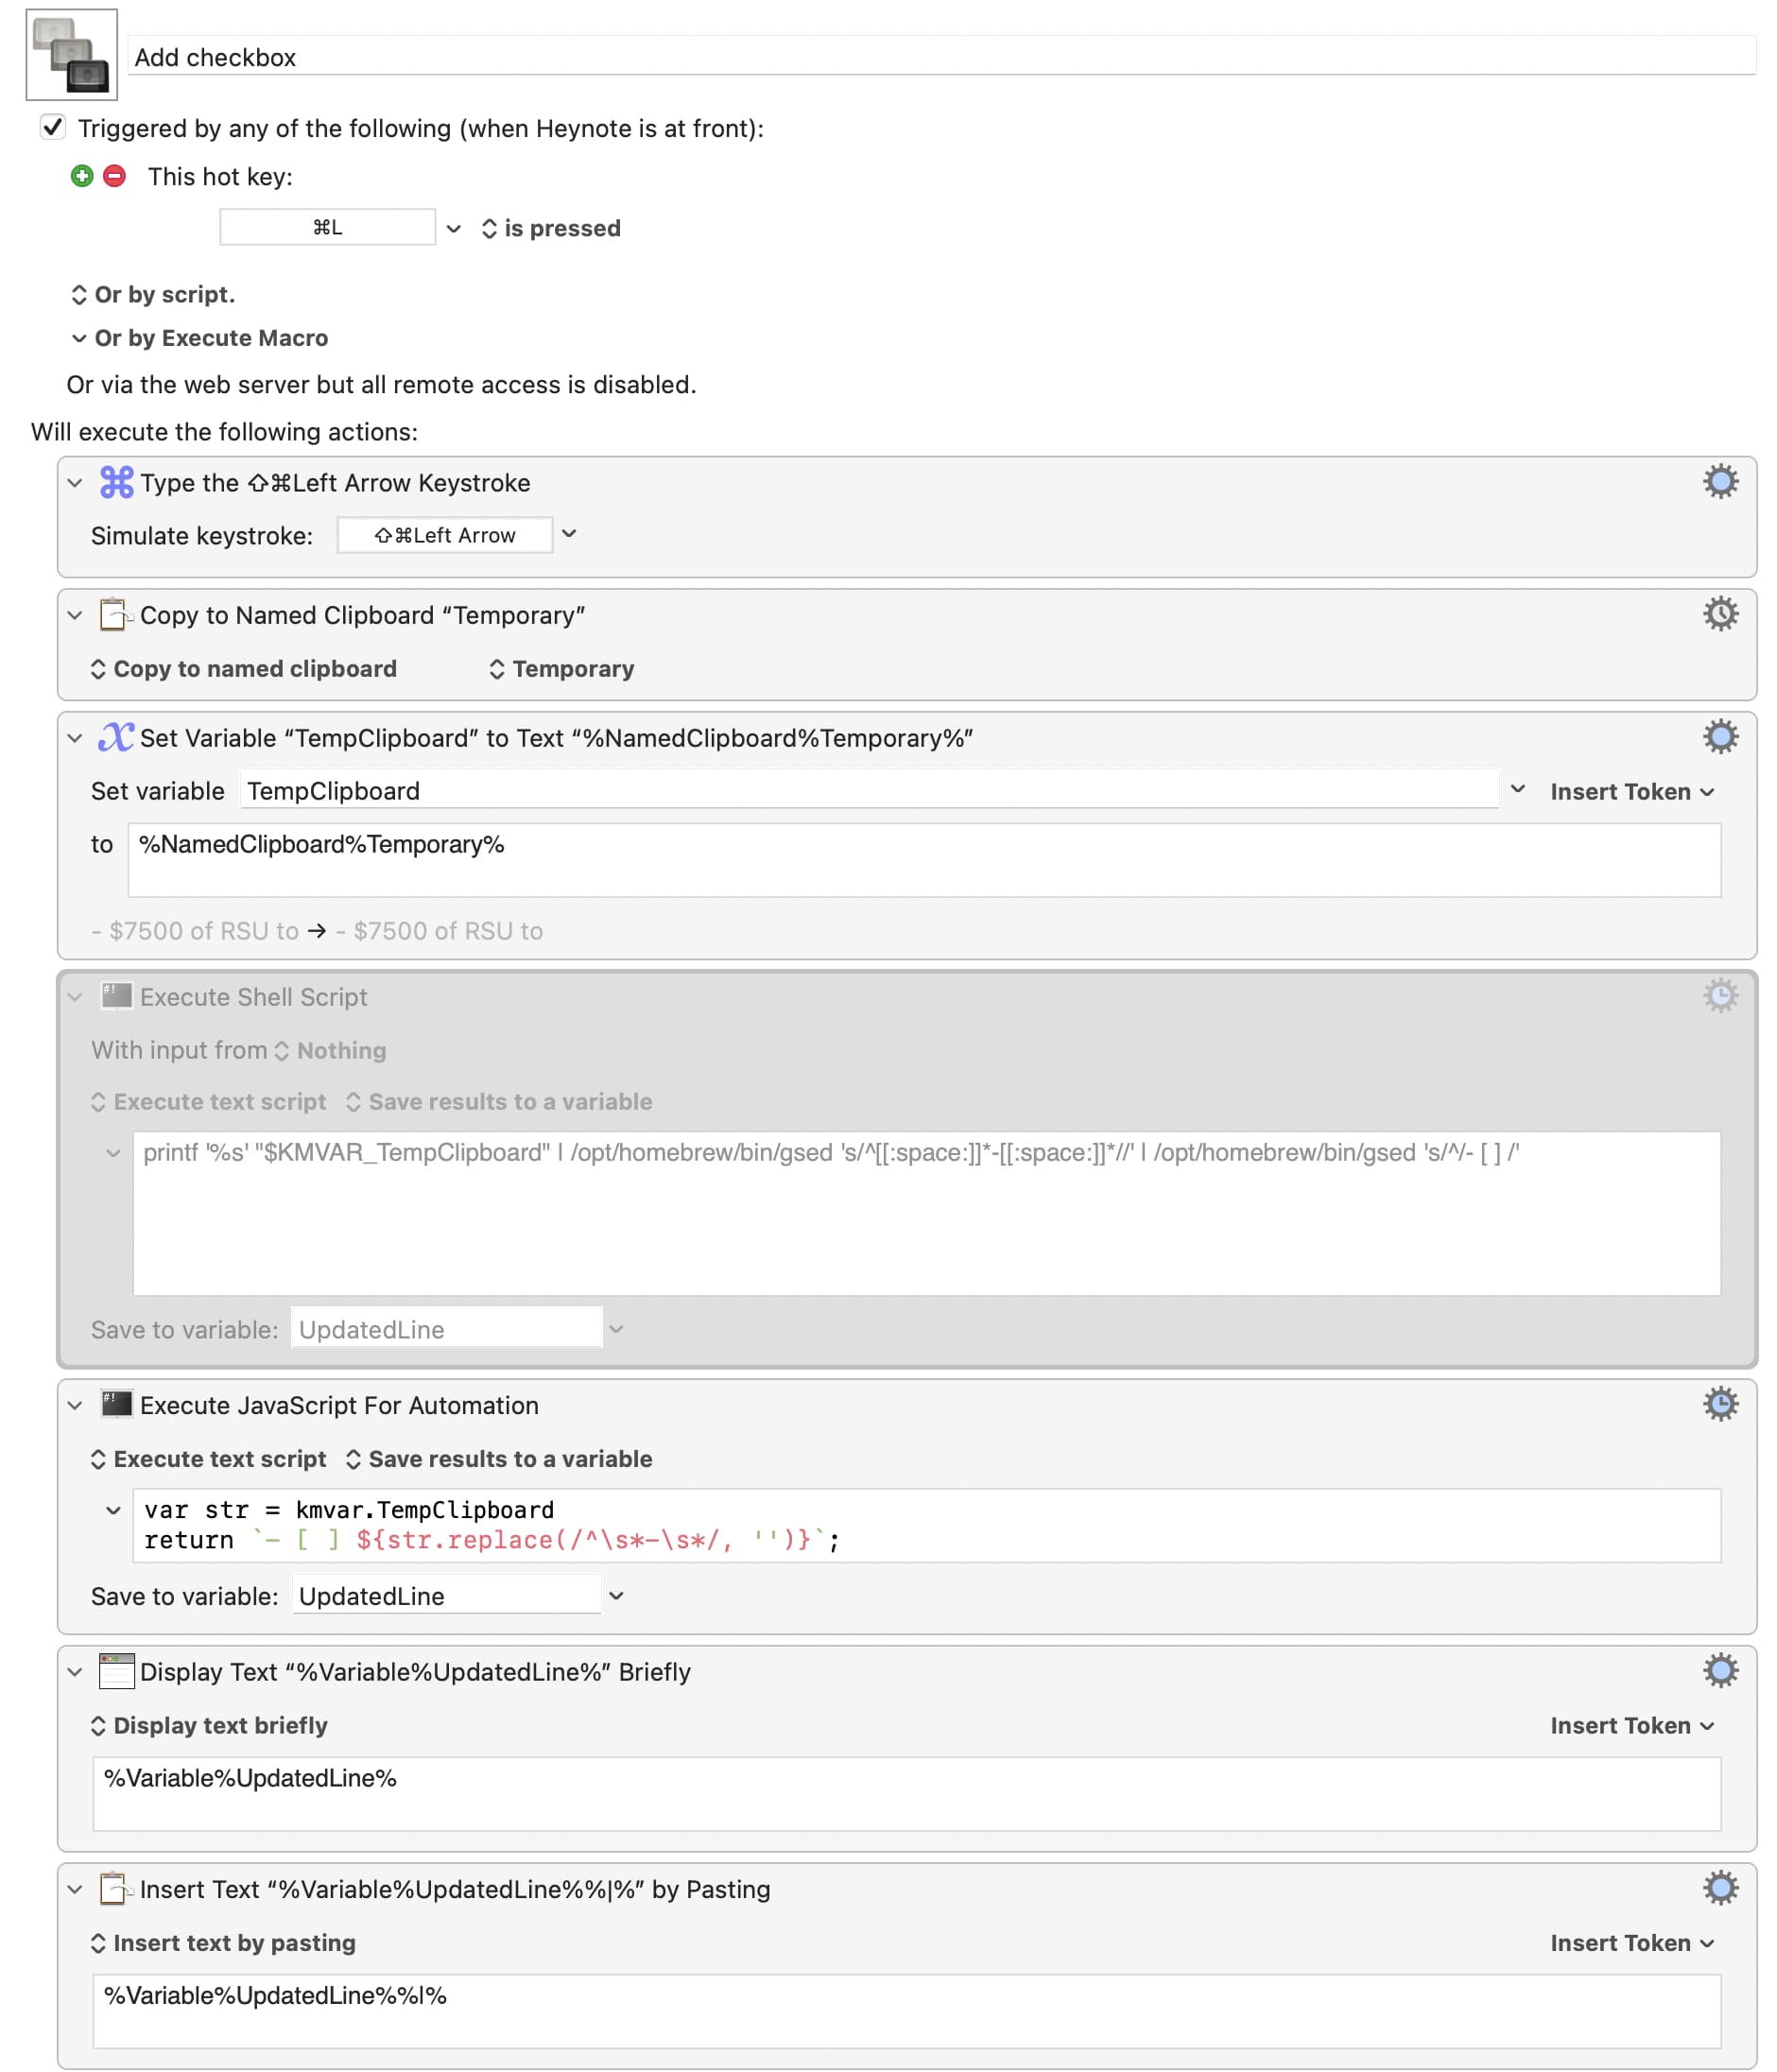Open gear menu for Type Keystroke action
Viewport: 1777px width, 2072px height.
coord(1719,482)
